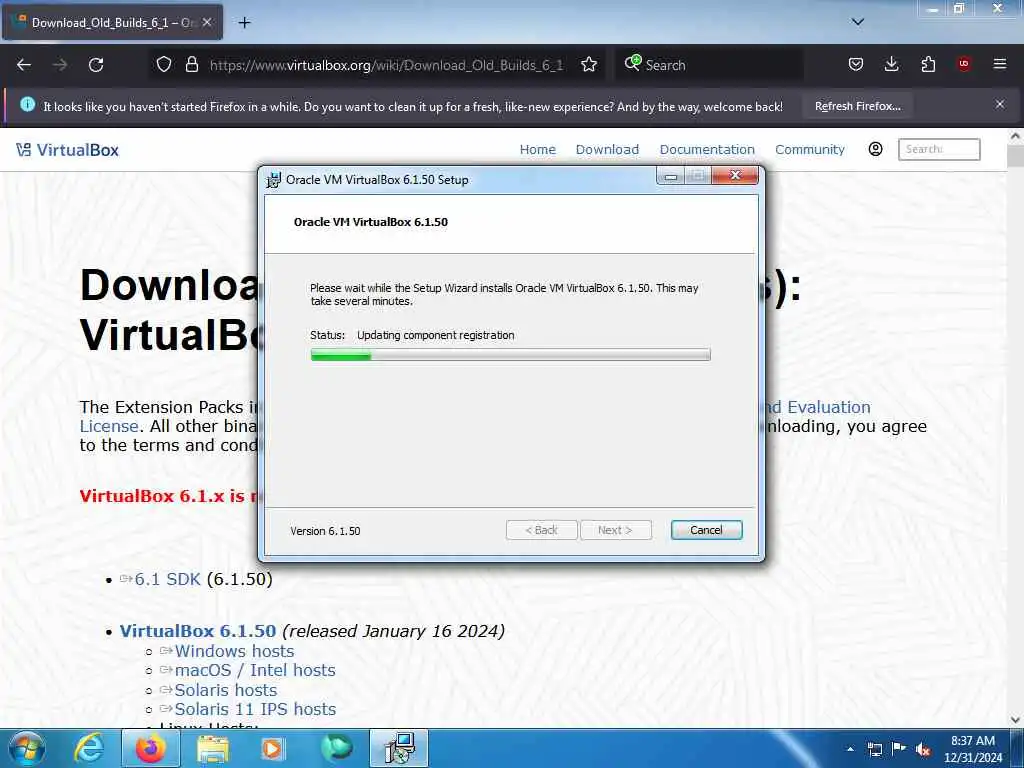Open the Home nav link
Screen dimensions: 1024x768
tap(537, 150)
